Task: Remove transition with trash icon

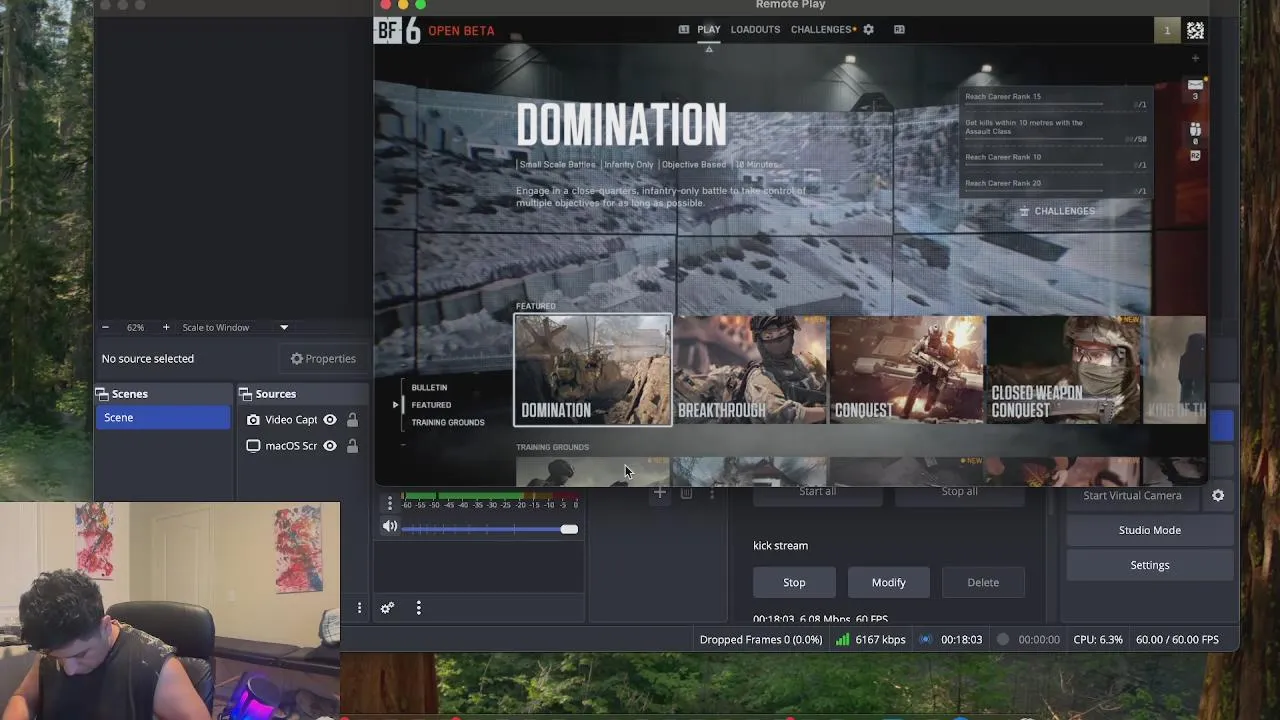Action: point(686,492)
